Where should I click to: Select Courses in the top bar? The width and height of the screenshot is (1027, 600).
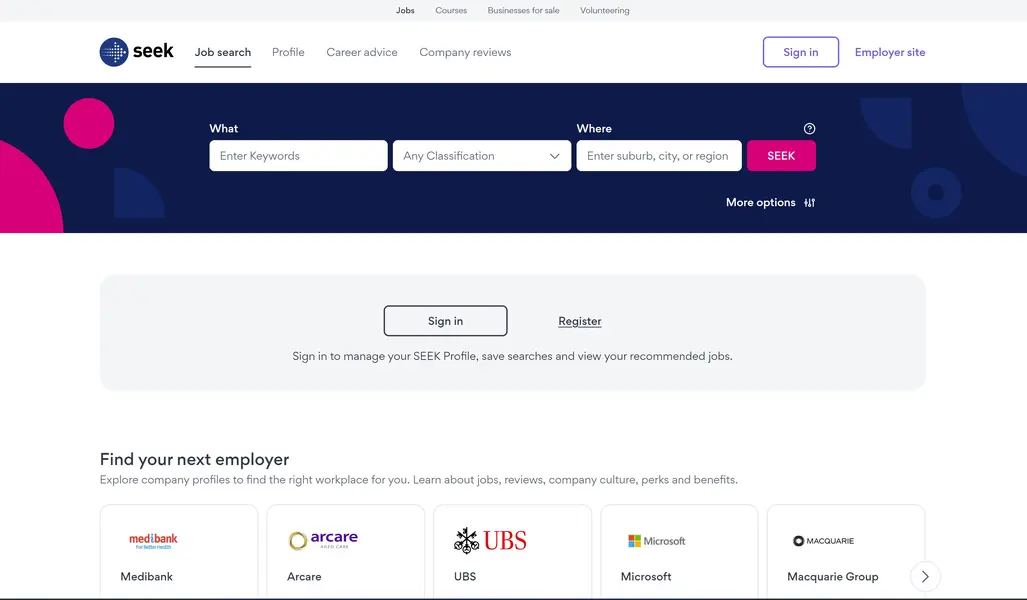pyautogui.click(x=451, y=10)
